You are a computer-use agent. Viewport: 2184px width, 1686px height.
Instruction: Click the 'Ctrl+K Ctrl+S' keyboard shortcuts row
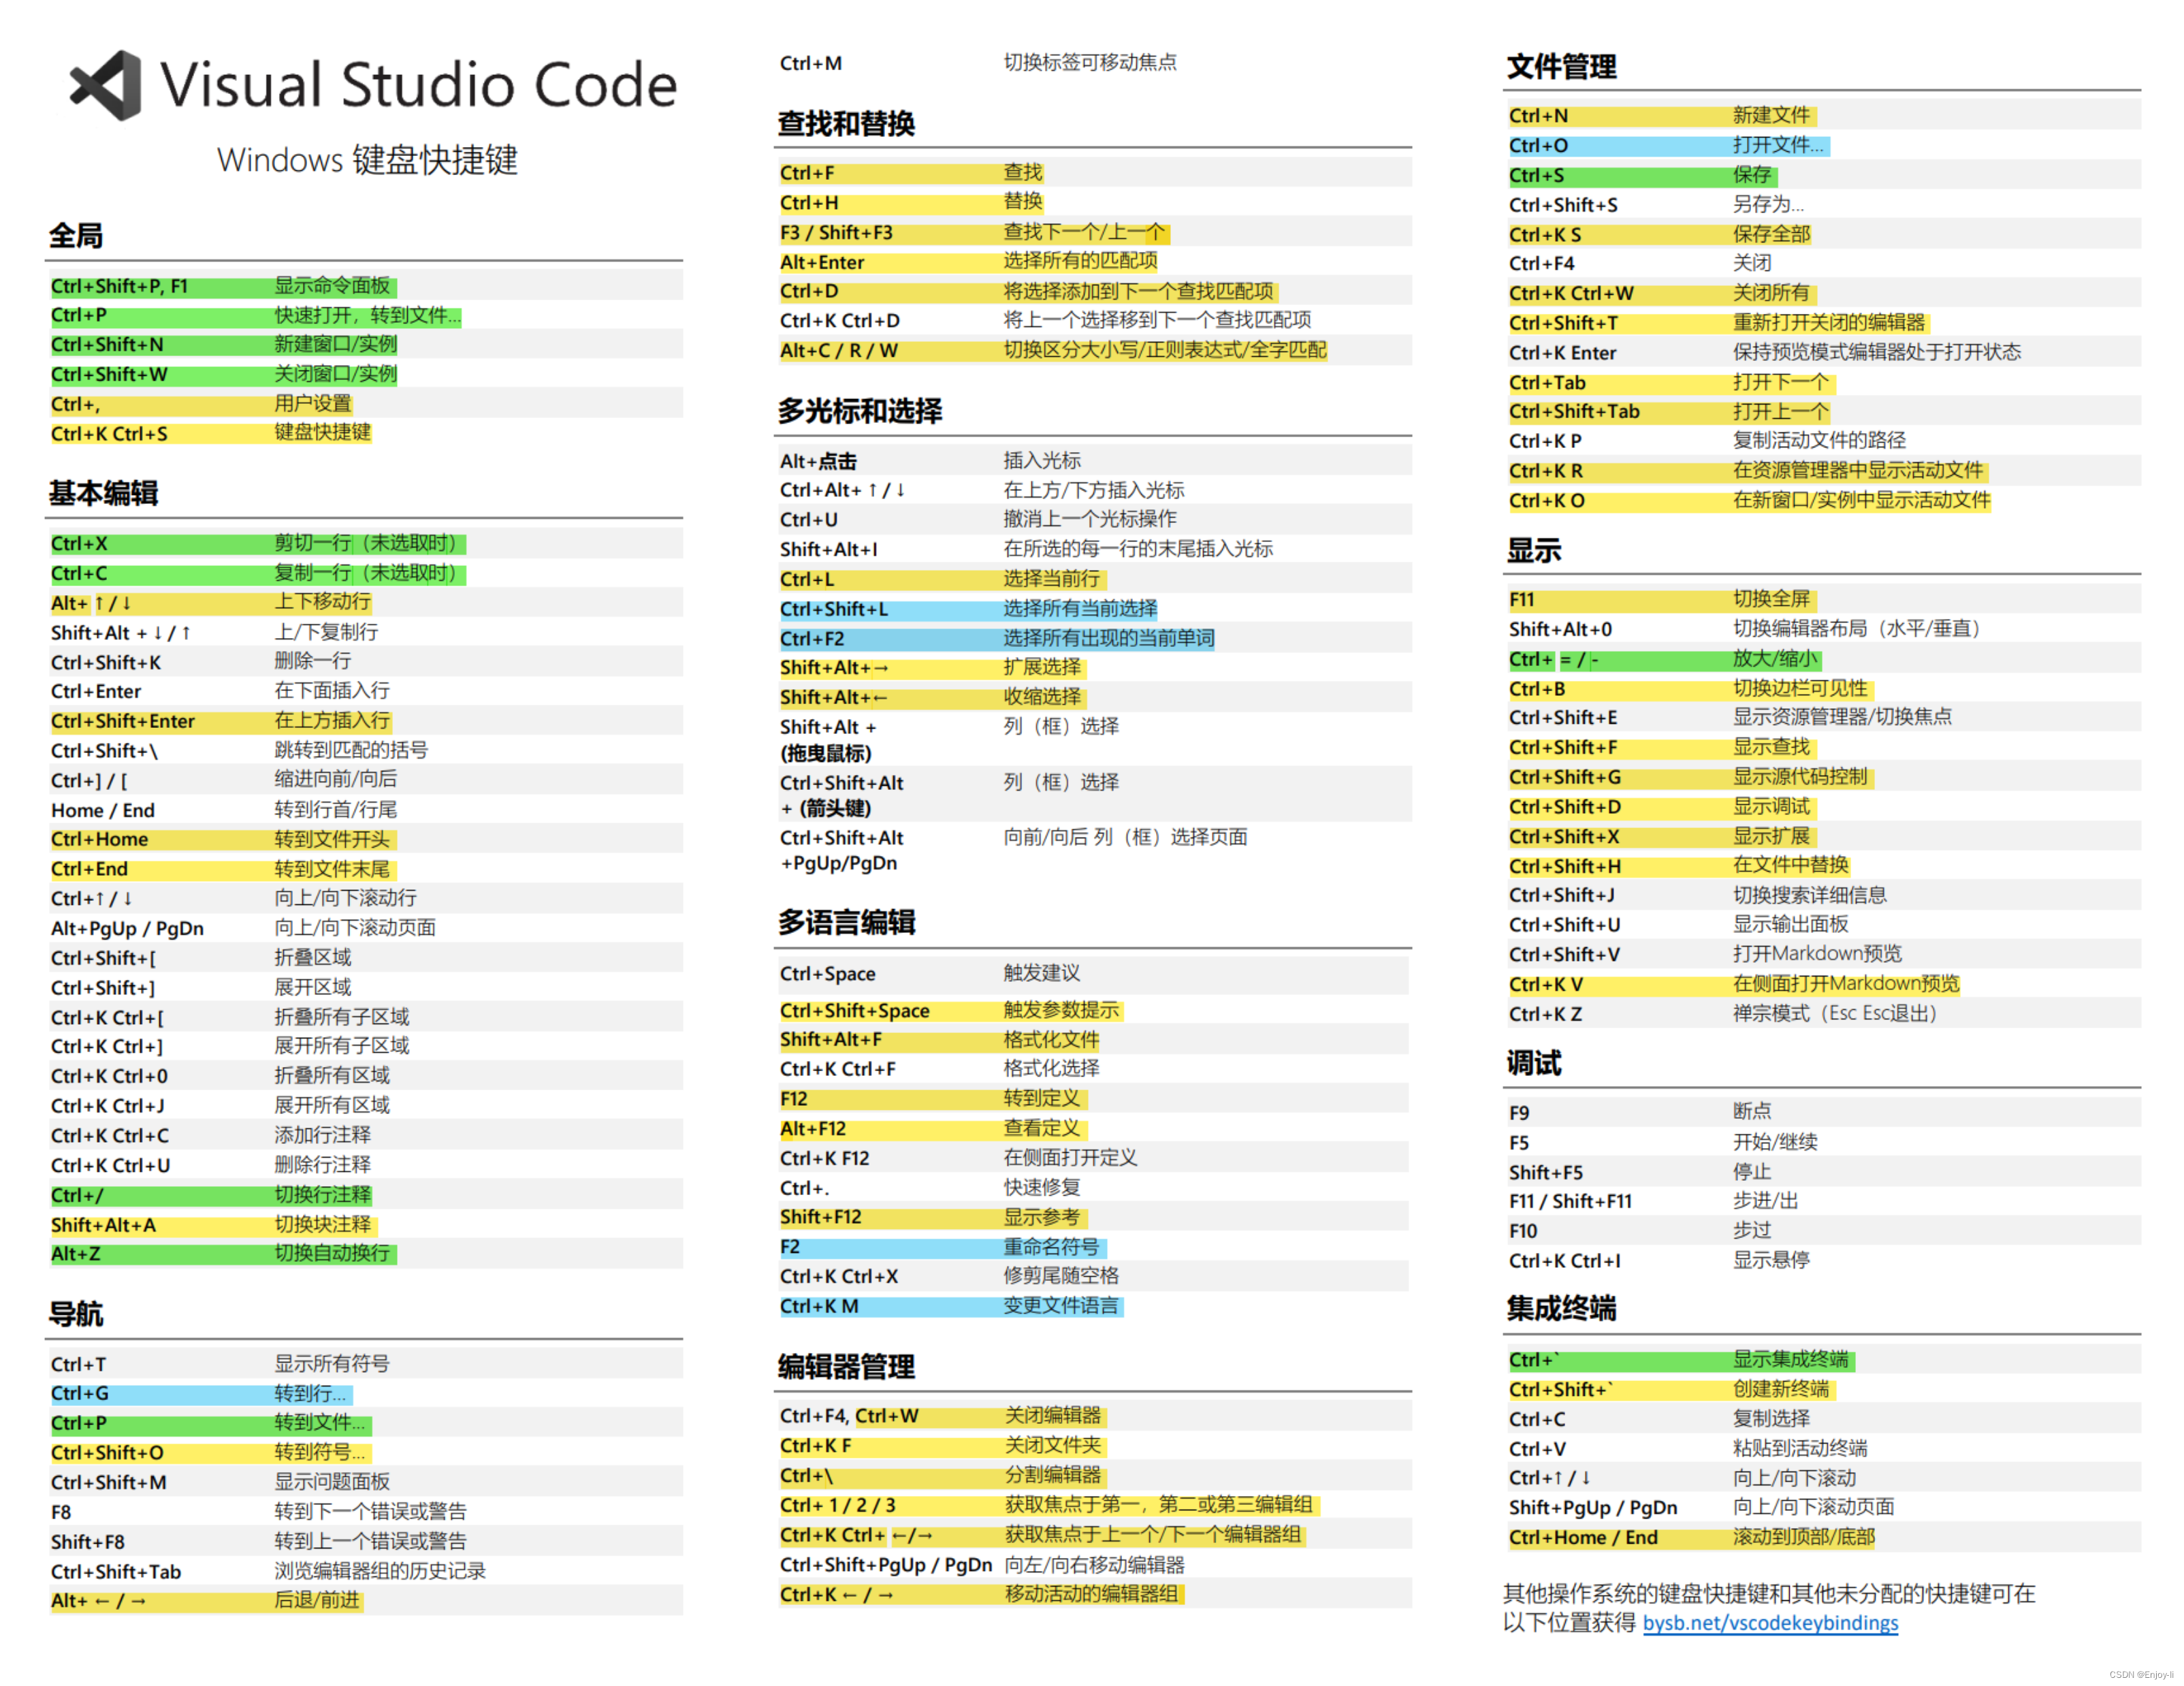click(x=366, y=433)
